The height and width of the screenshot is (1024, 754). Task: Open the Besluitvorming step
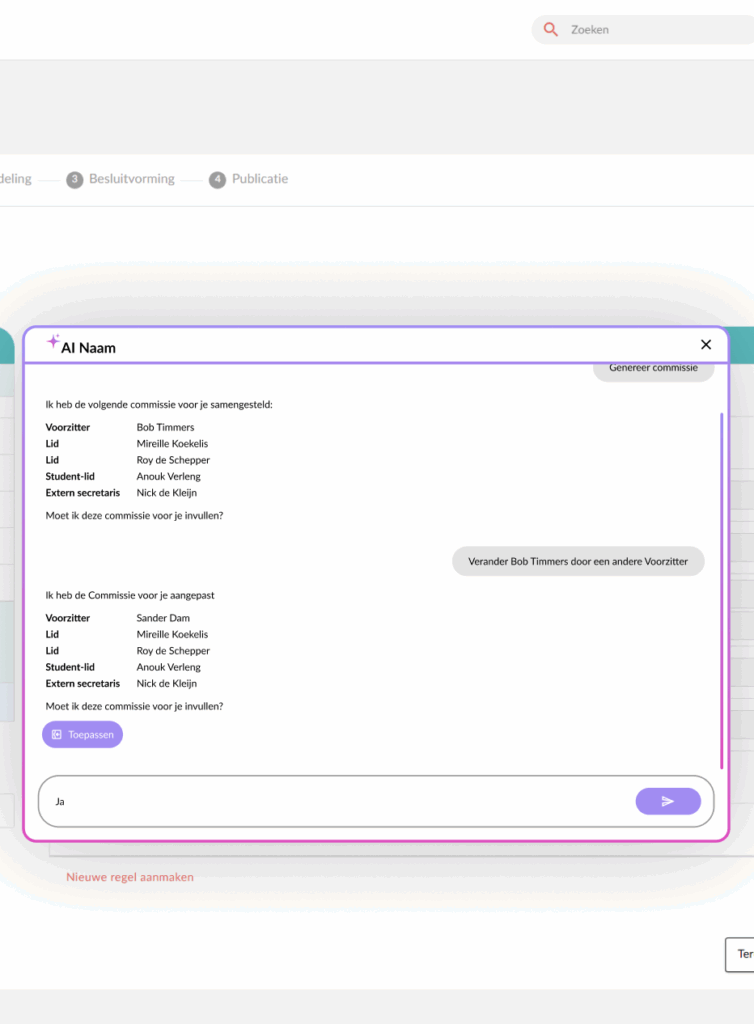(x=131, y=179)
